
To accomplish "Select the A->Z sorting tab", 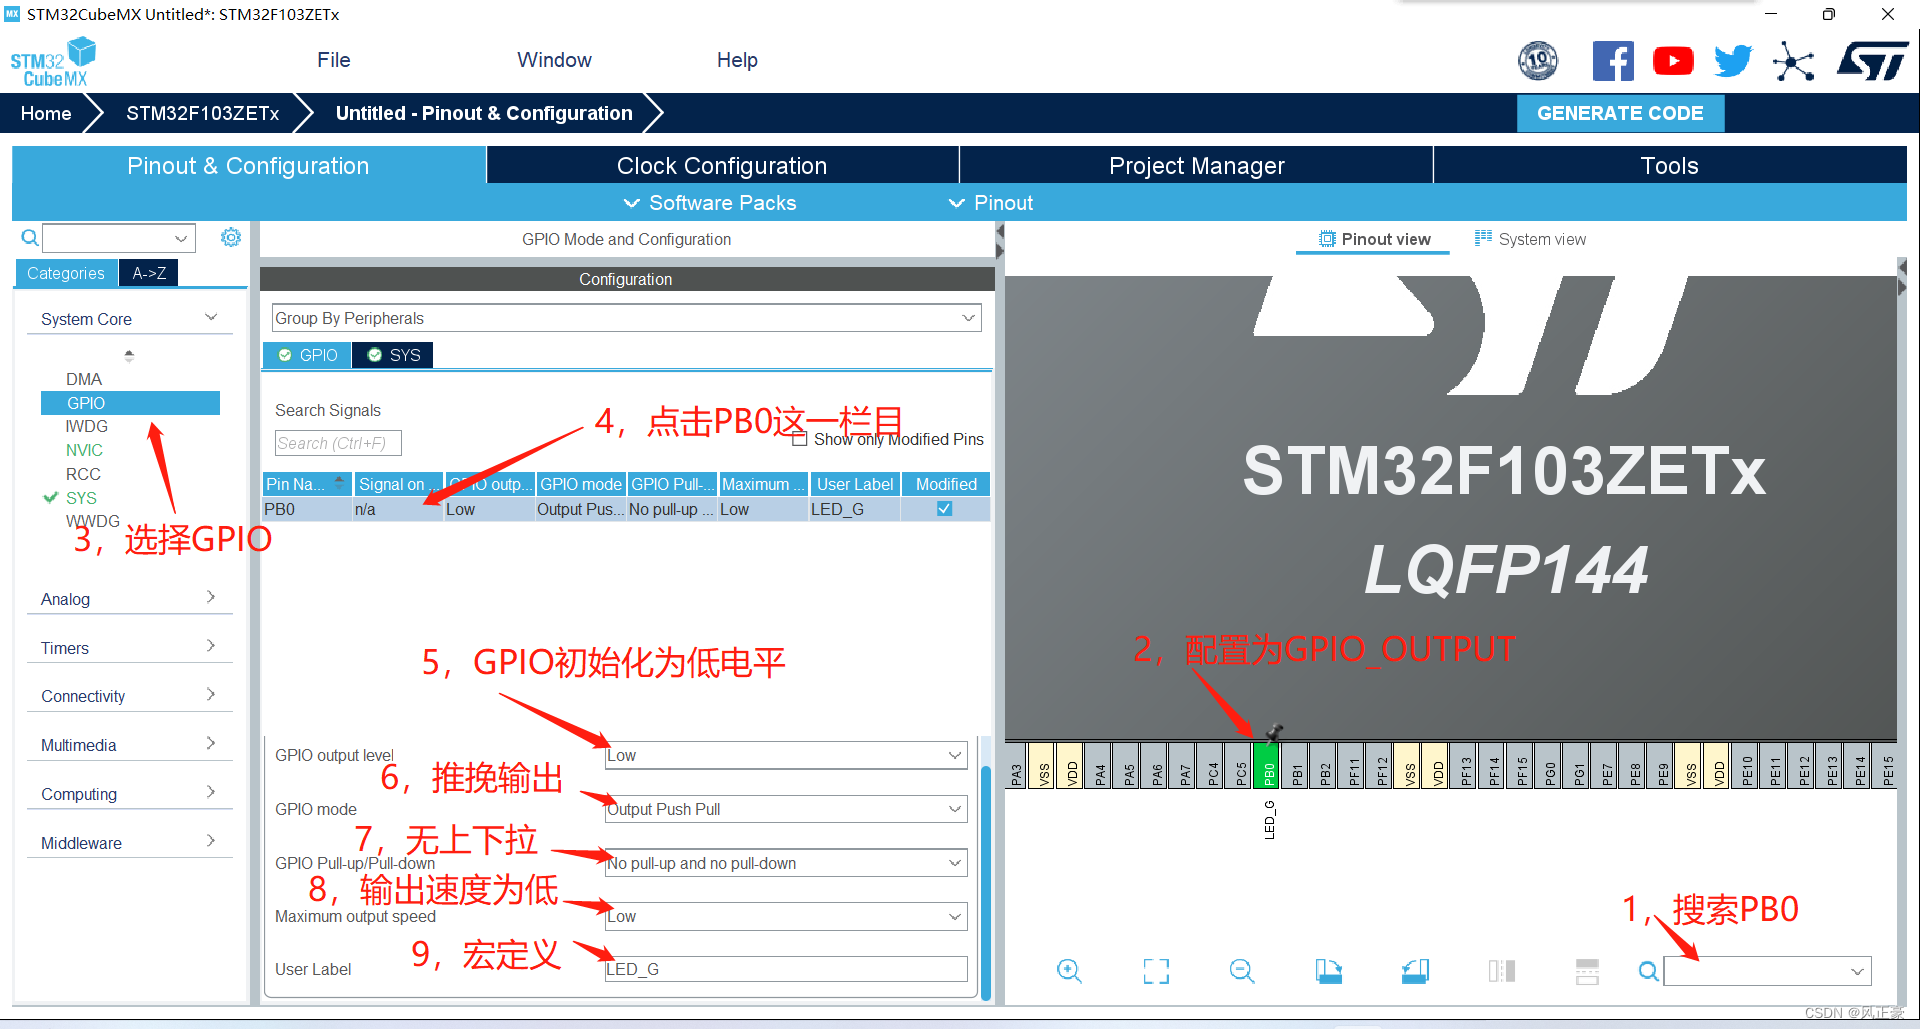I will click(149, 273).
